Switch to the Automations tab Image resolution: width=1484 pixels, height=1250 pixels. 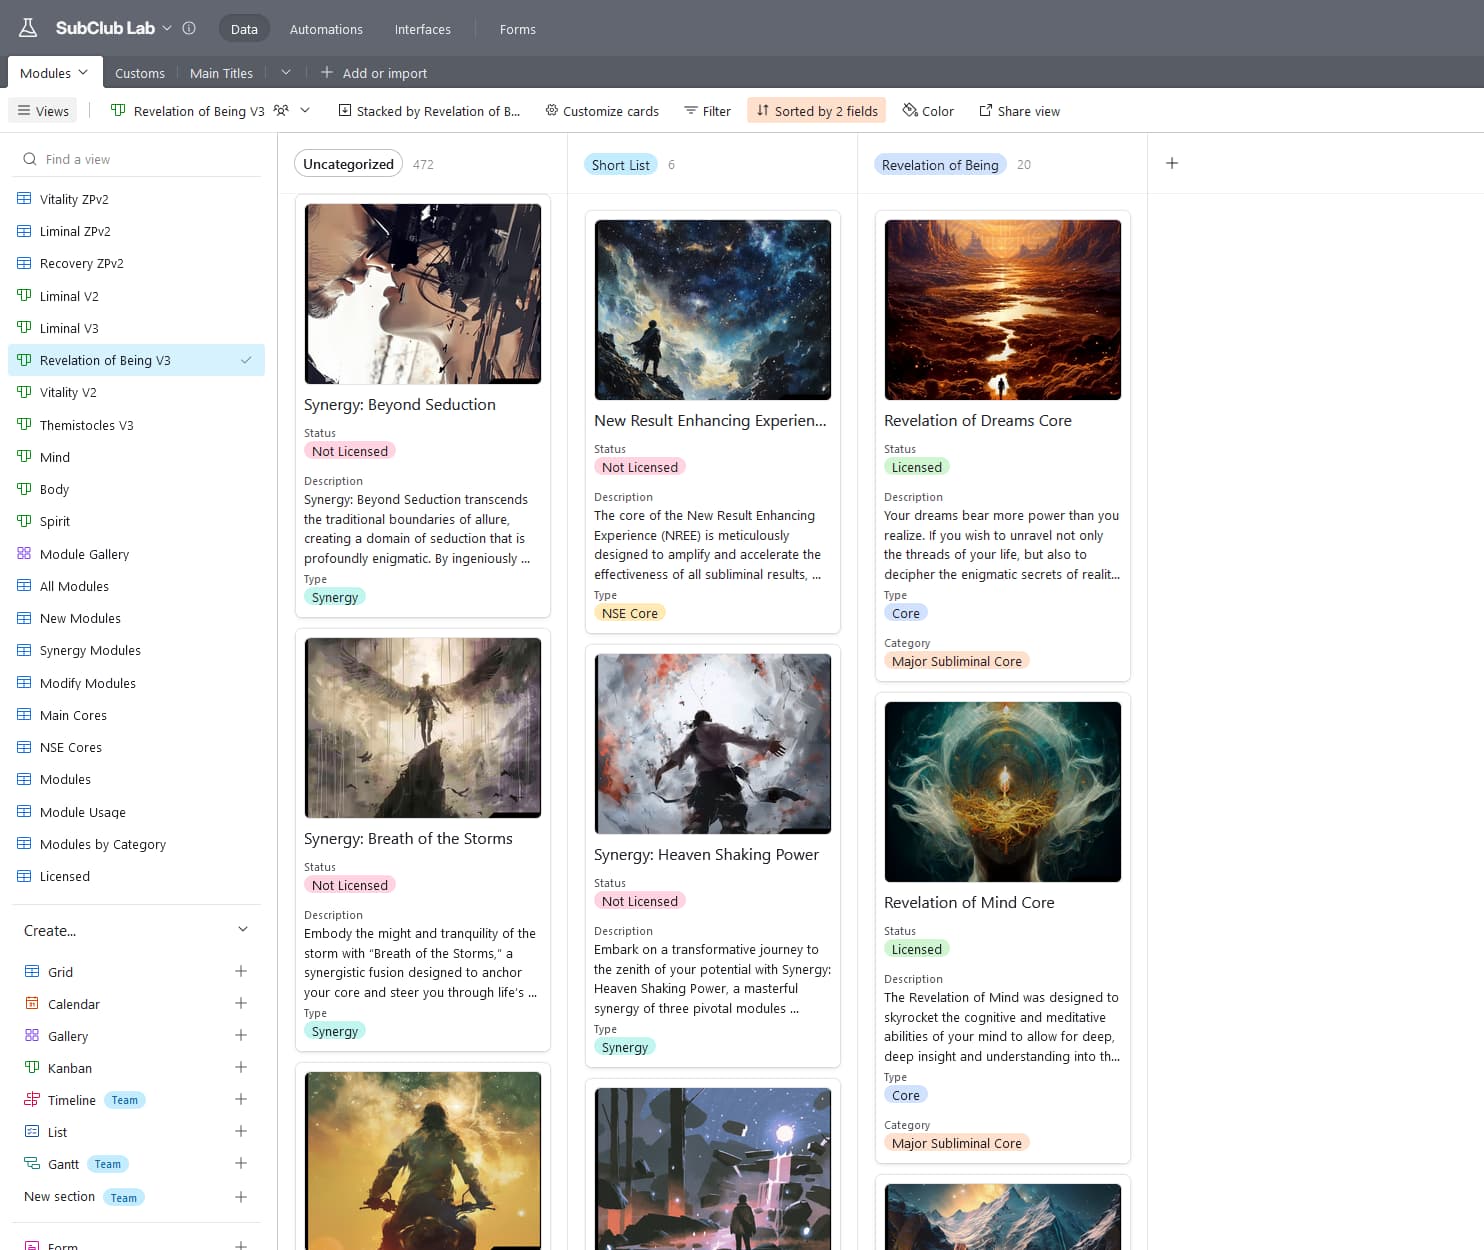(x=326, y=29)
